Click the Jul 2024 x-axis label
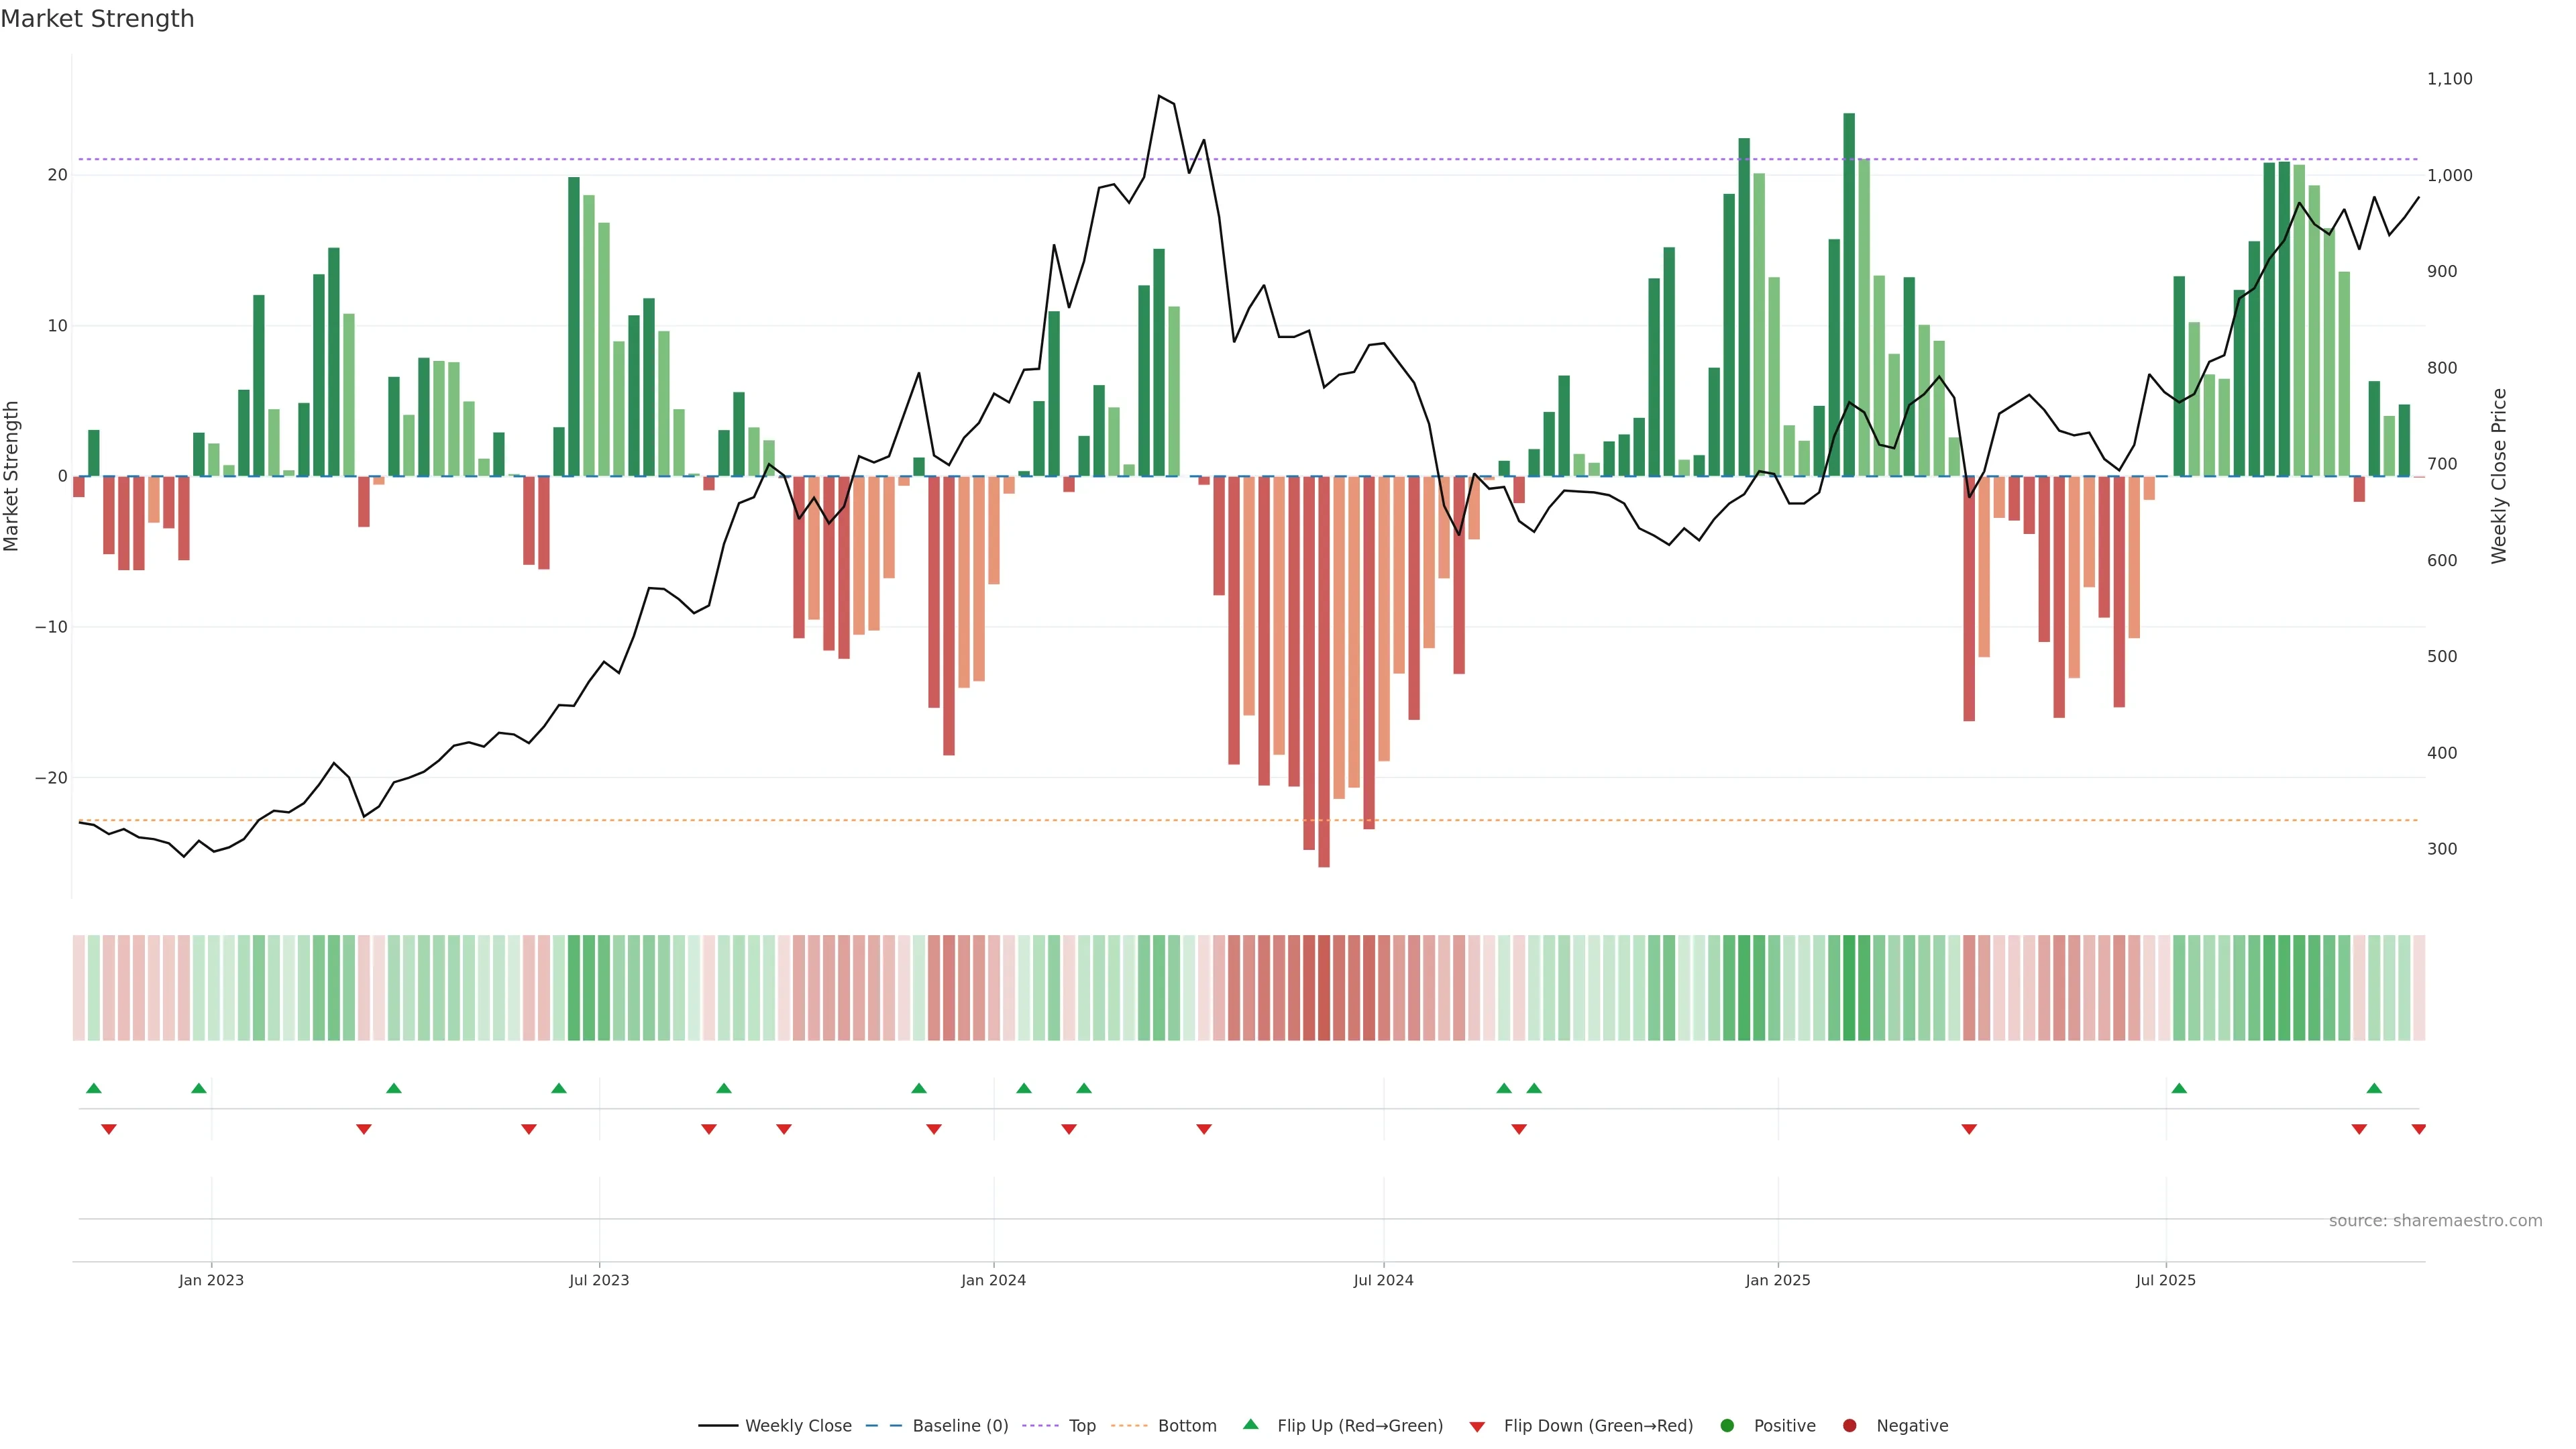This screenshot has height=1449, width=2576. (x=1383, y=1280)
